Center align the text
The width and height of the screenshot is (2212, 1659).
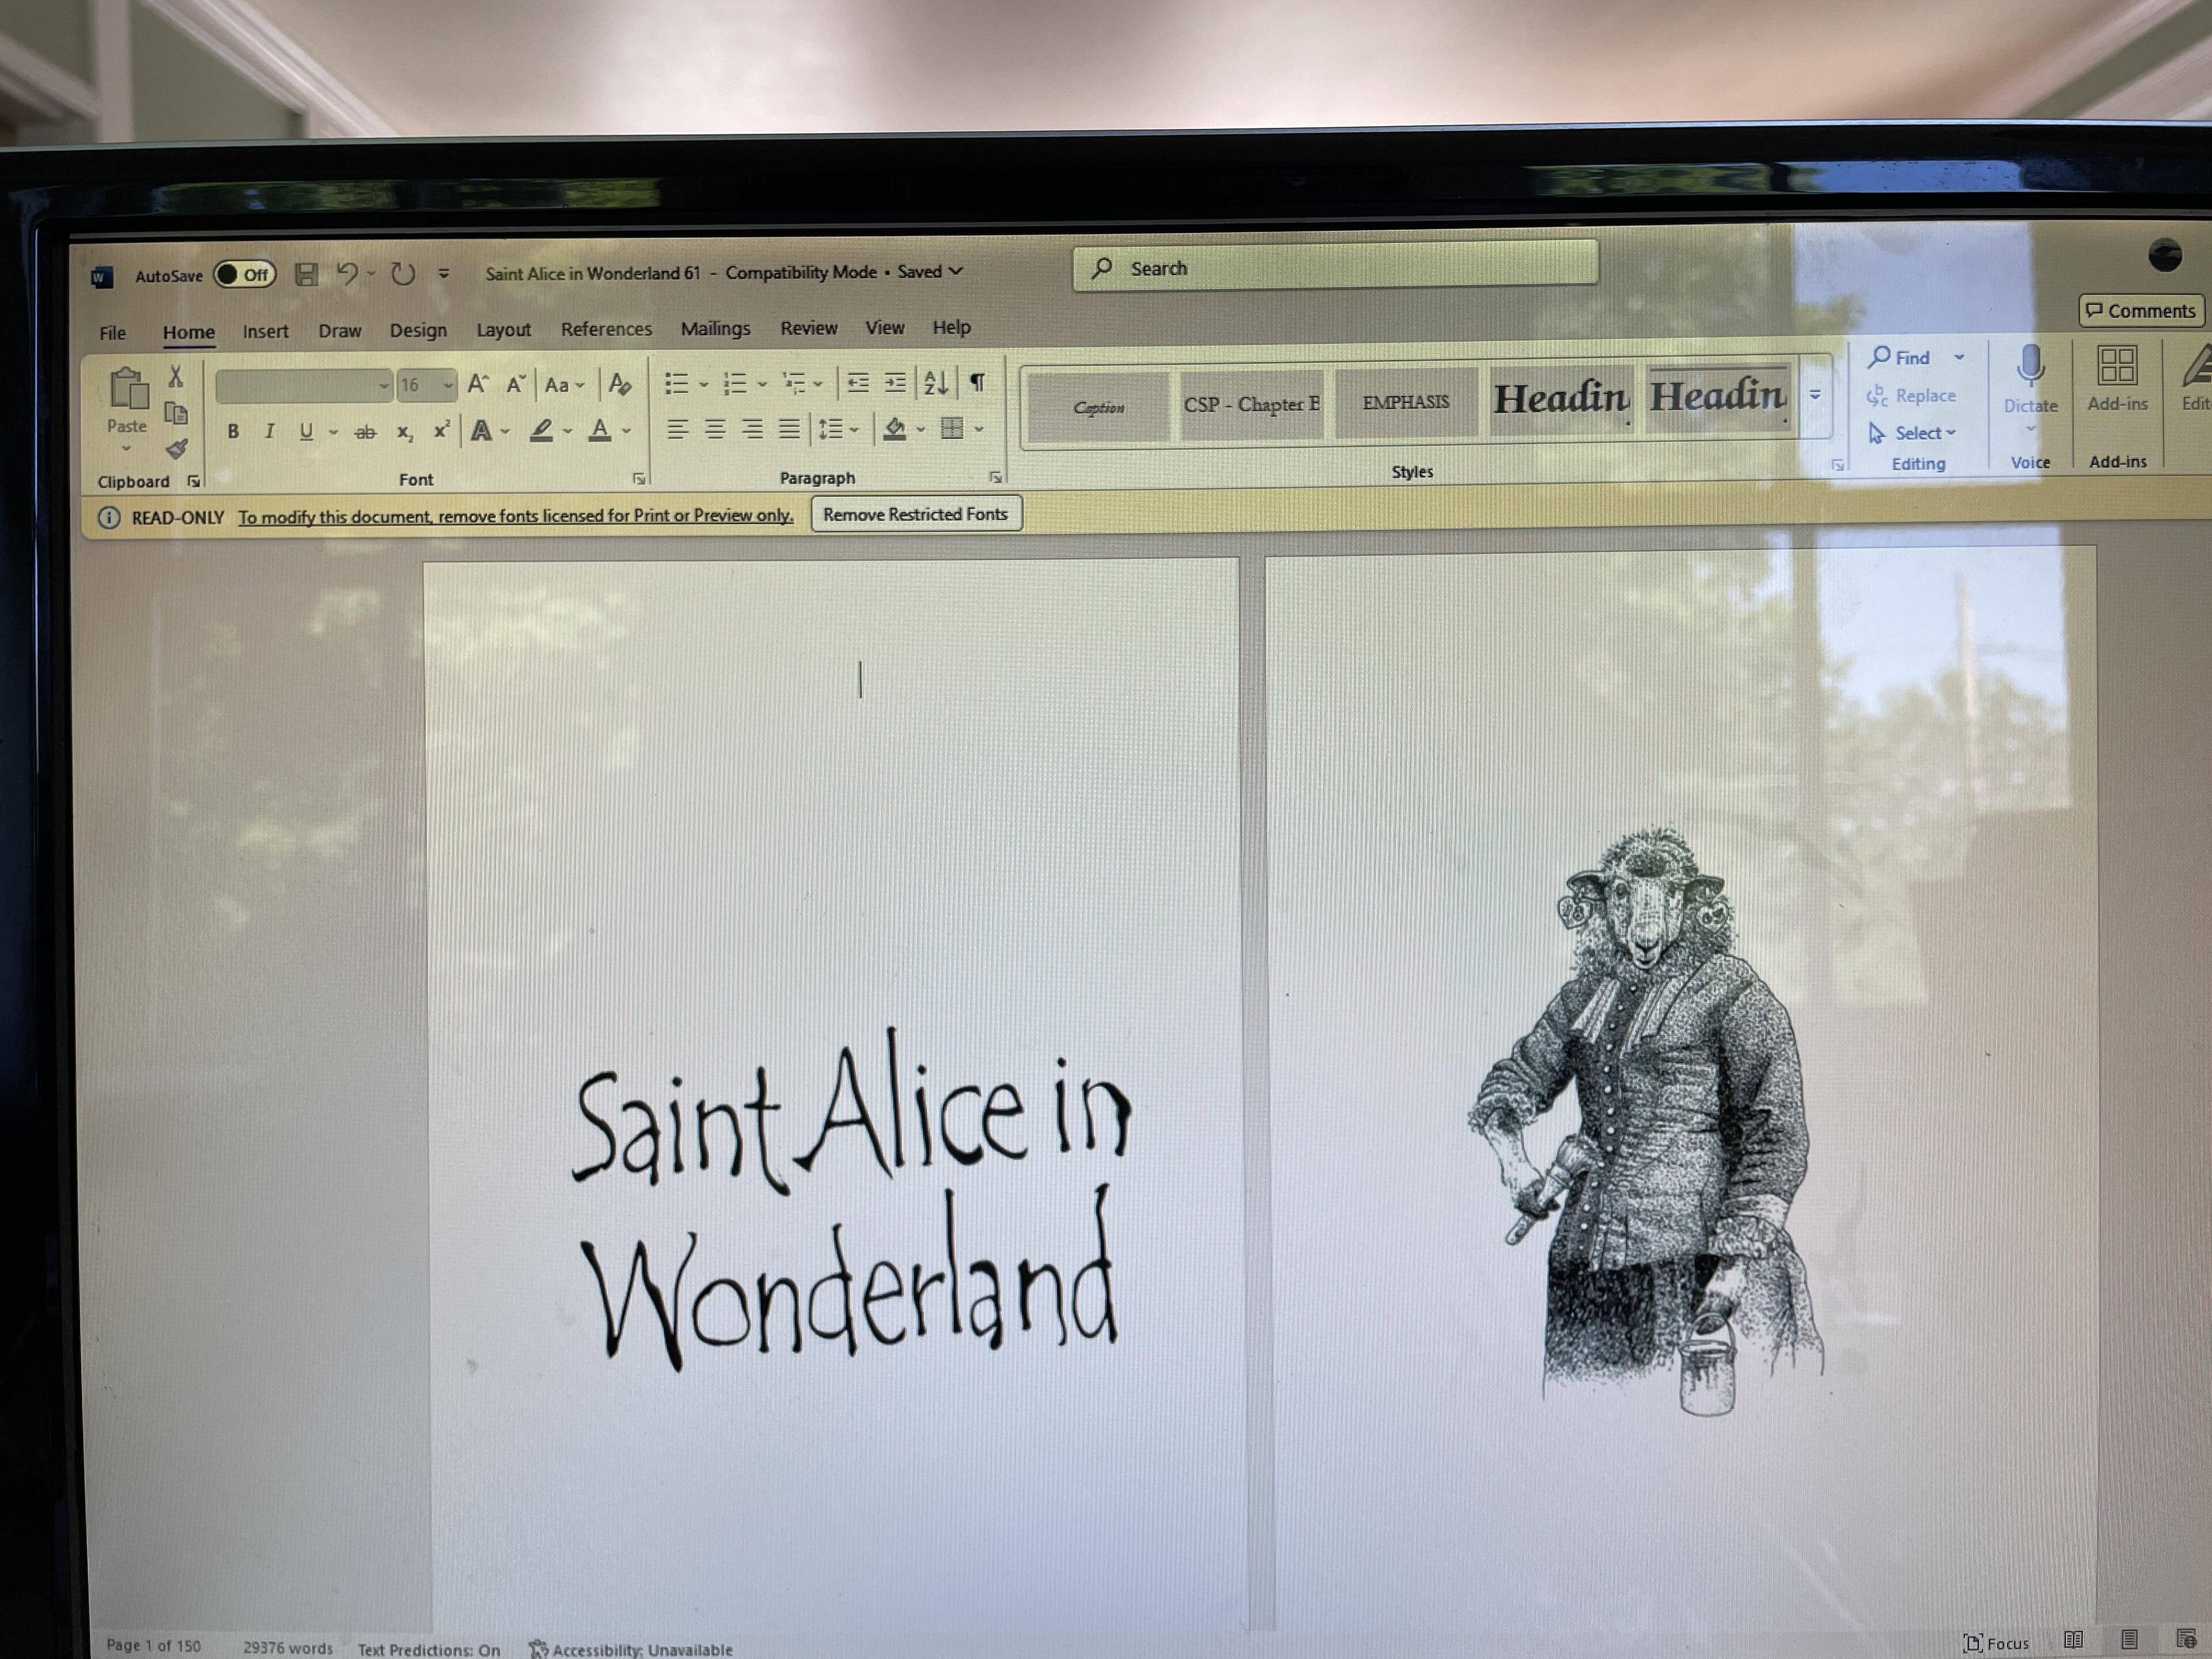pos(714,429)
